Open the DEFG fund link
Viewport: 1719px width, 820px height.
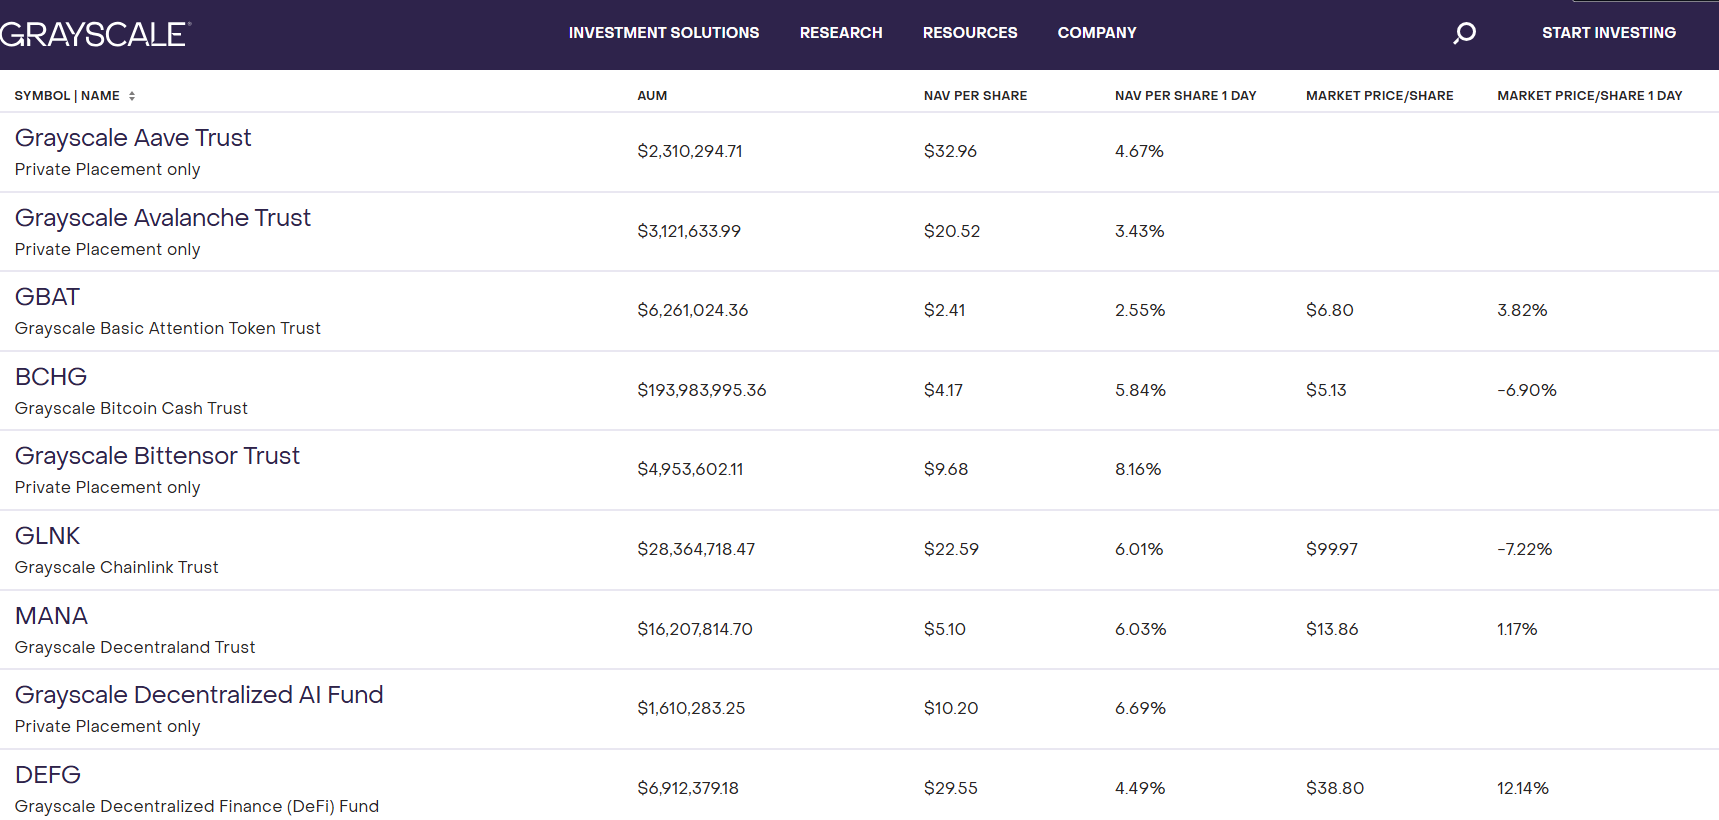48,775
